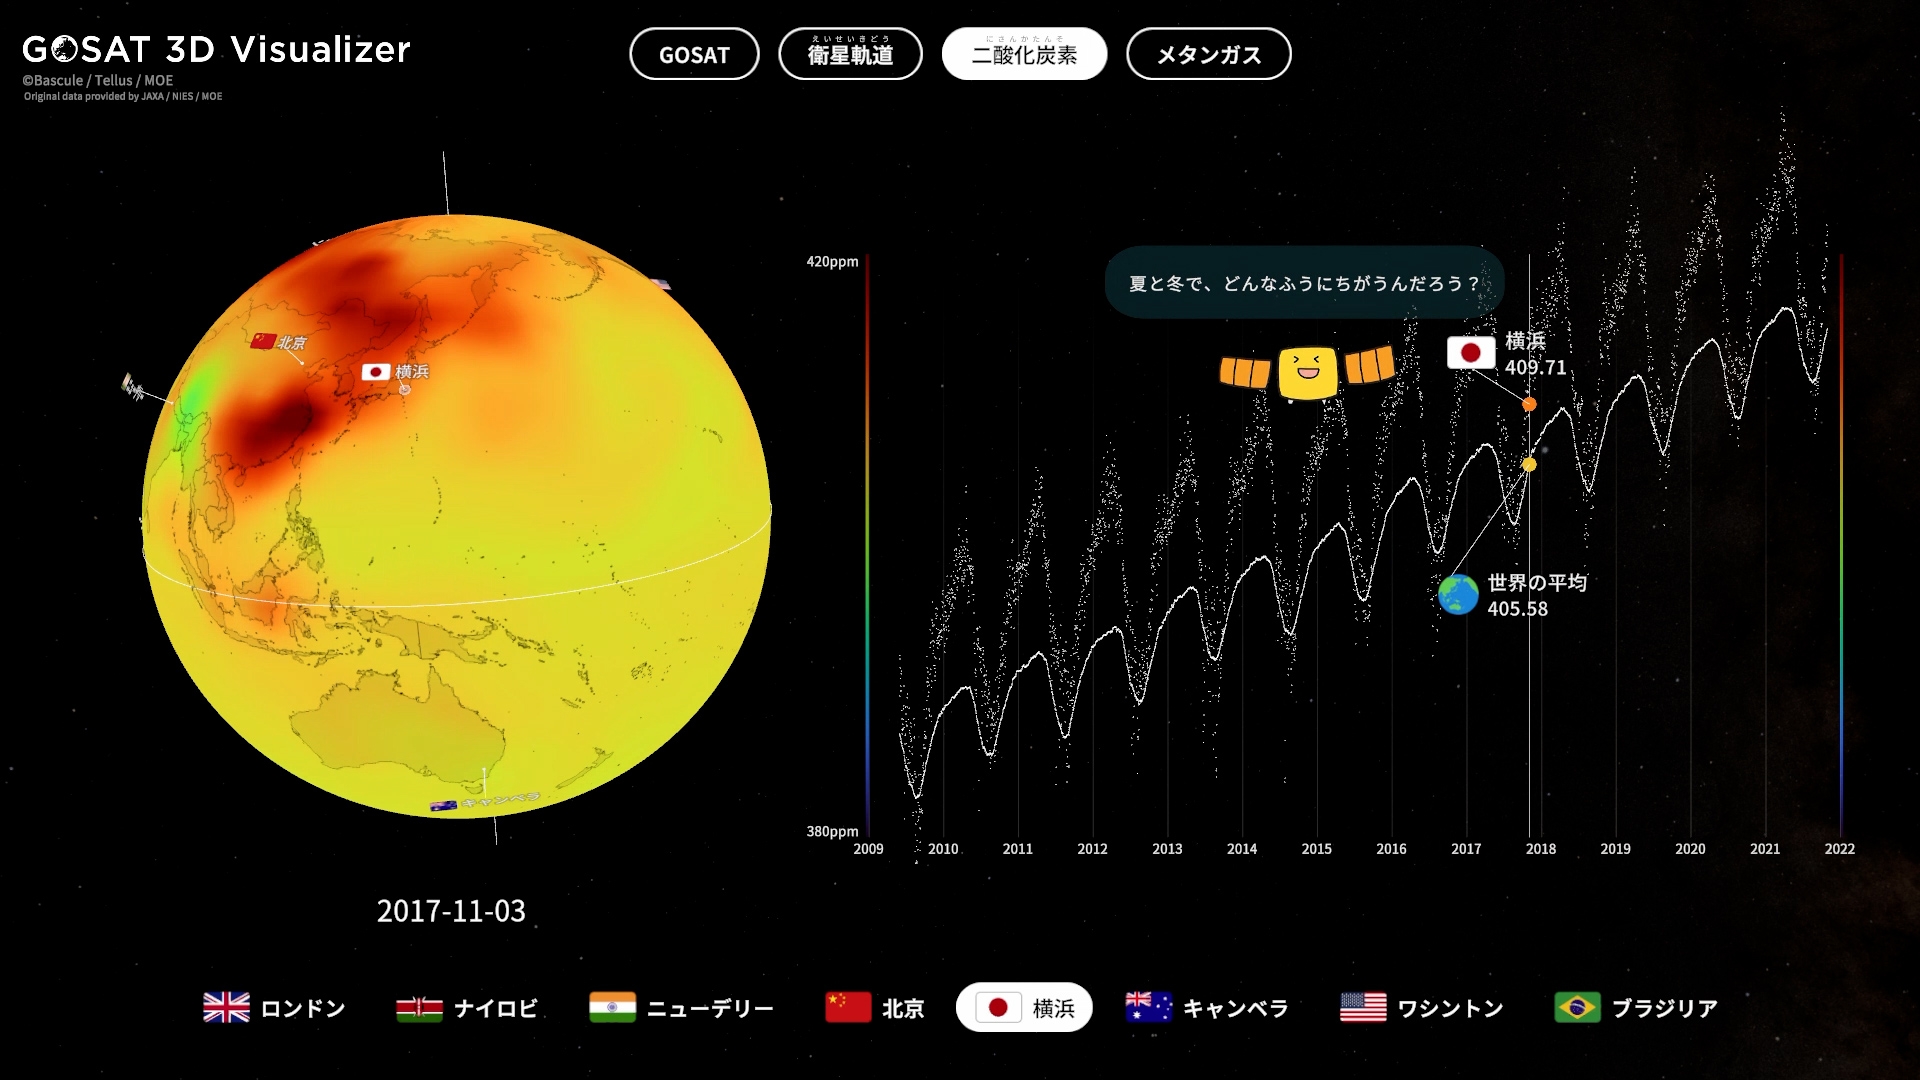Click the 世界の平均 405.58 readout
The width and height of the screenshot is (1920, 1080).
pos(1537,595)
